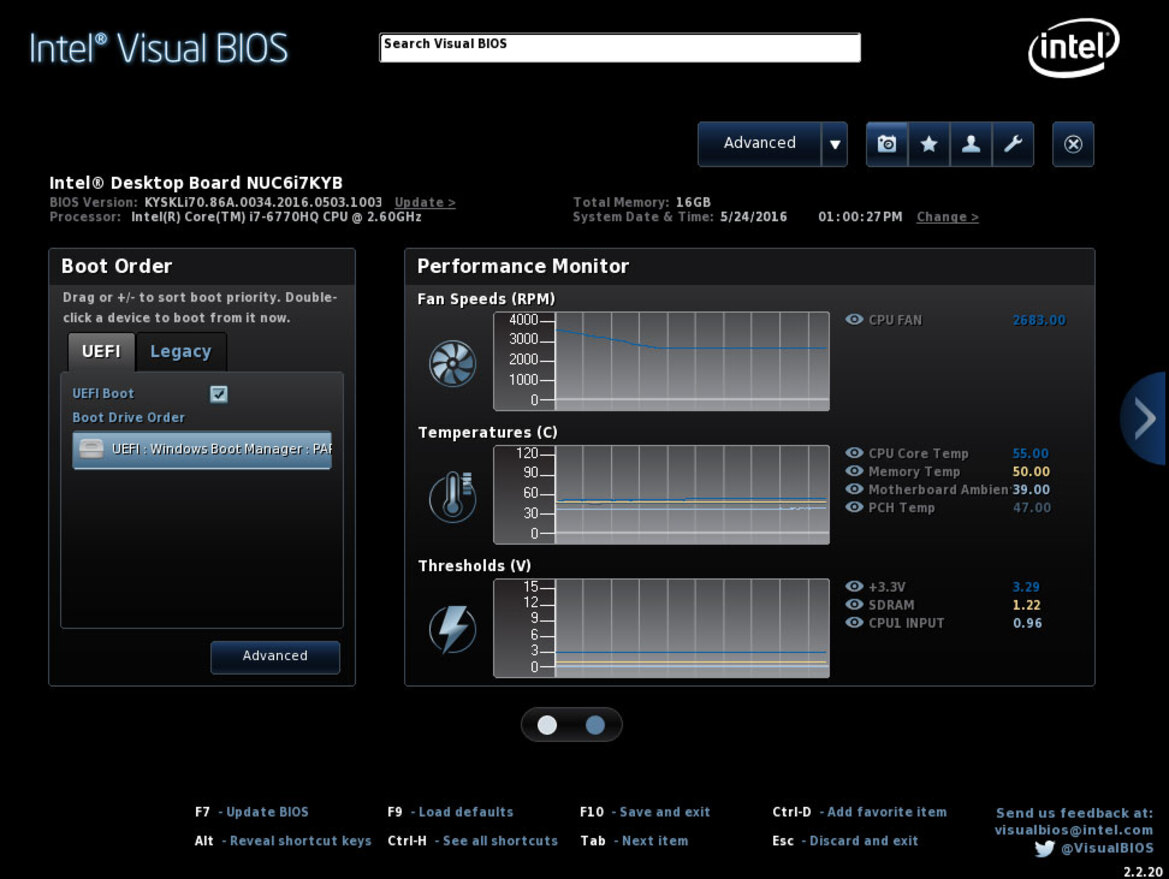The width and height of the screenshot is (1169, 879).
Task: Click the thermometer temperatures icon
Action: click(x=453, y=497)
